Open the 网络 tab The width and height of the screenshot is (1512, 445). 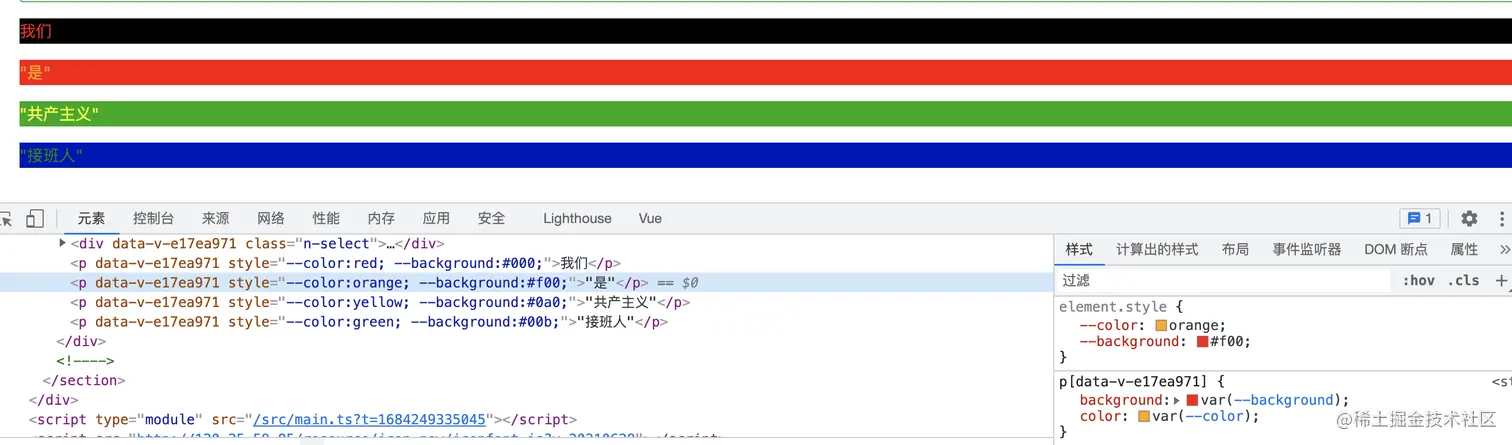click(x=271, y=218)
